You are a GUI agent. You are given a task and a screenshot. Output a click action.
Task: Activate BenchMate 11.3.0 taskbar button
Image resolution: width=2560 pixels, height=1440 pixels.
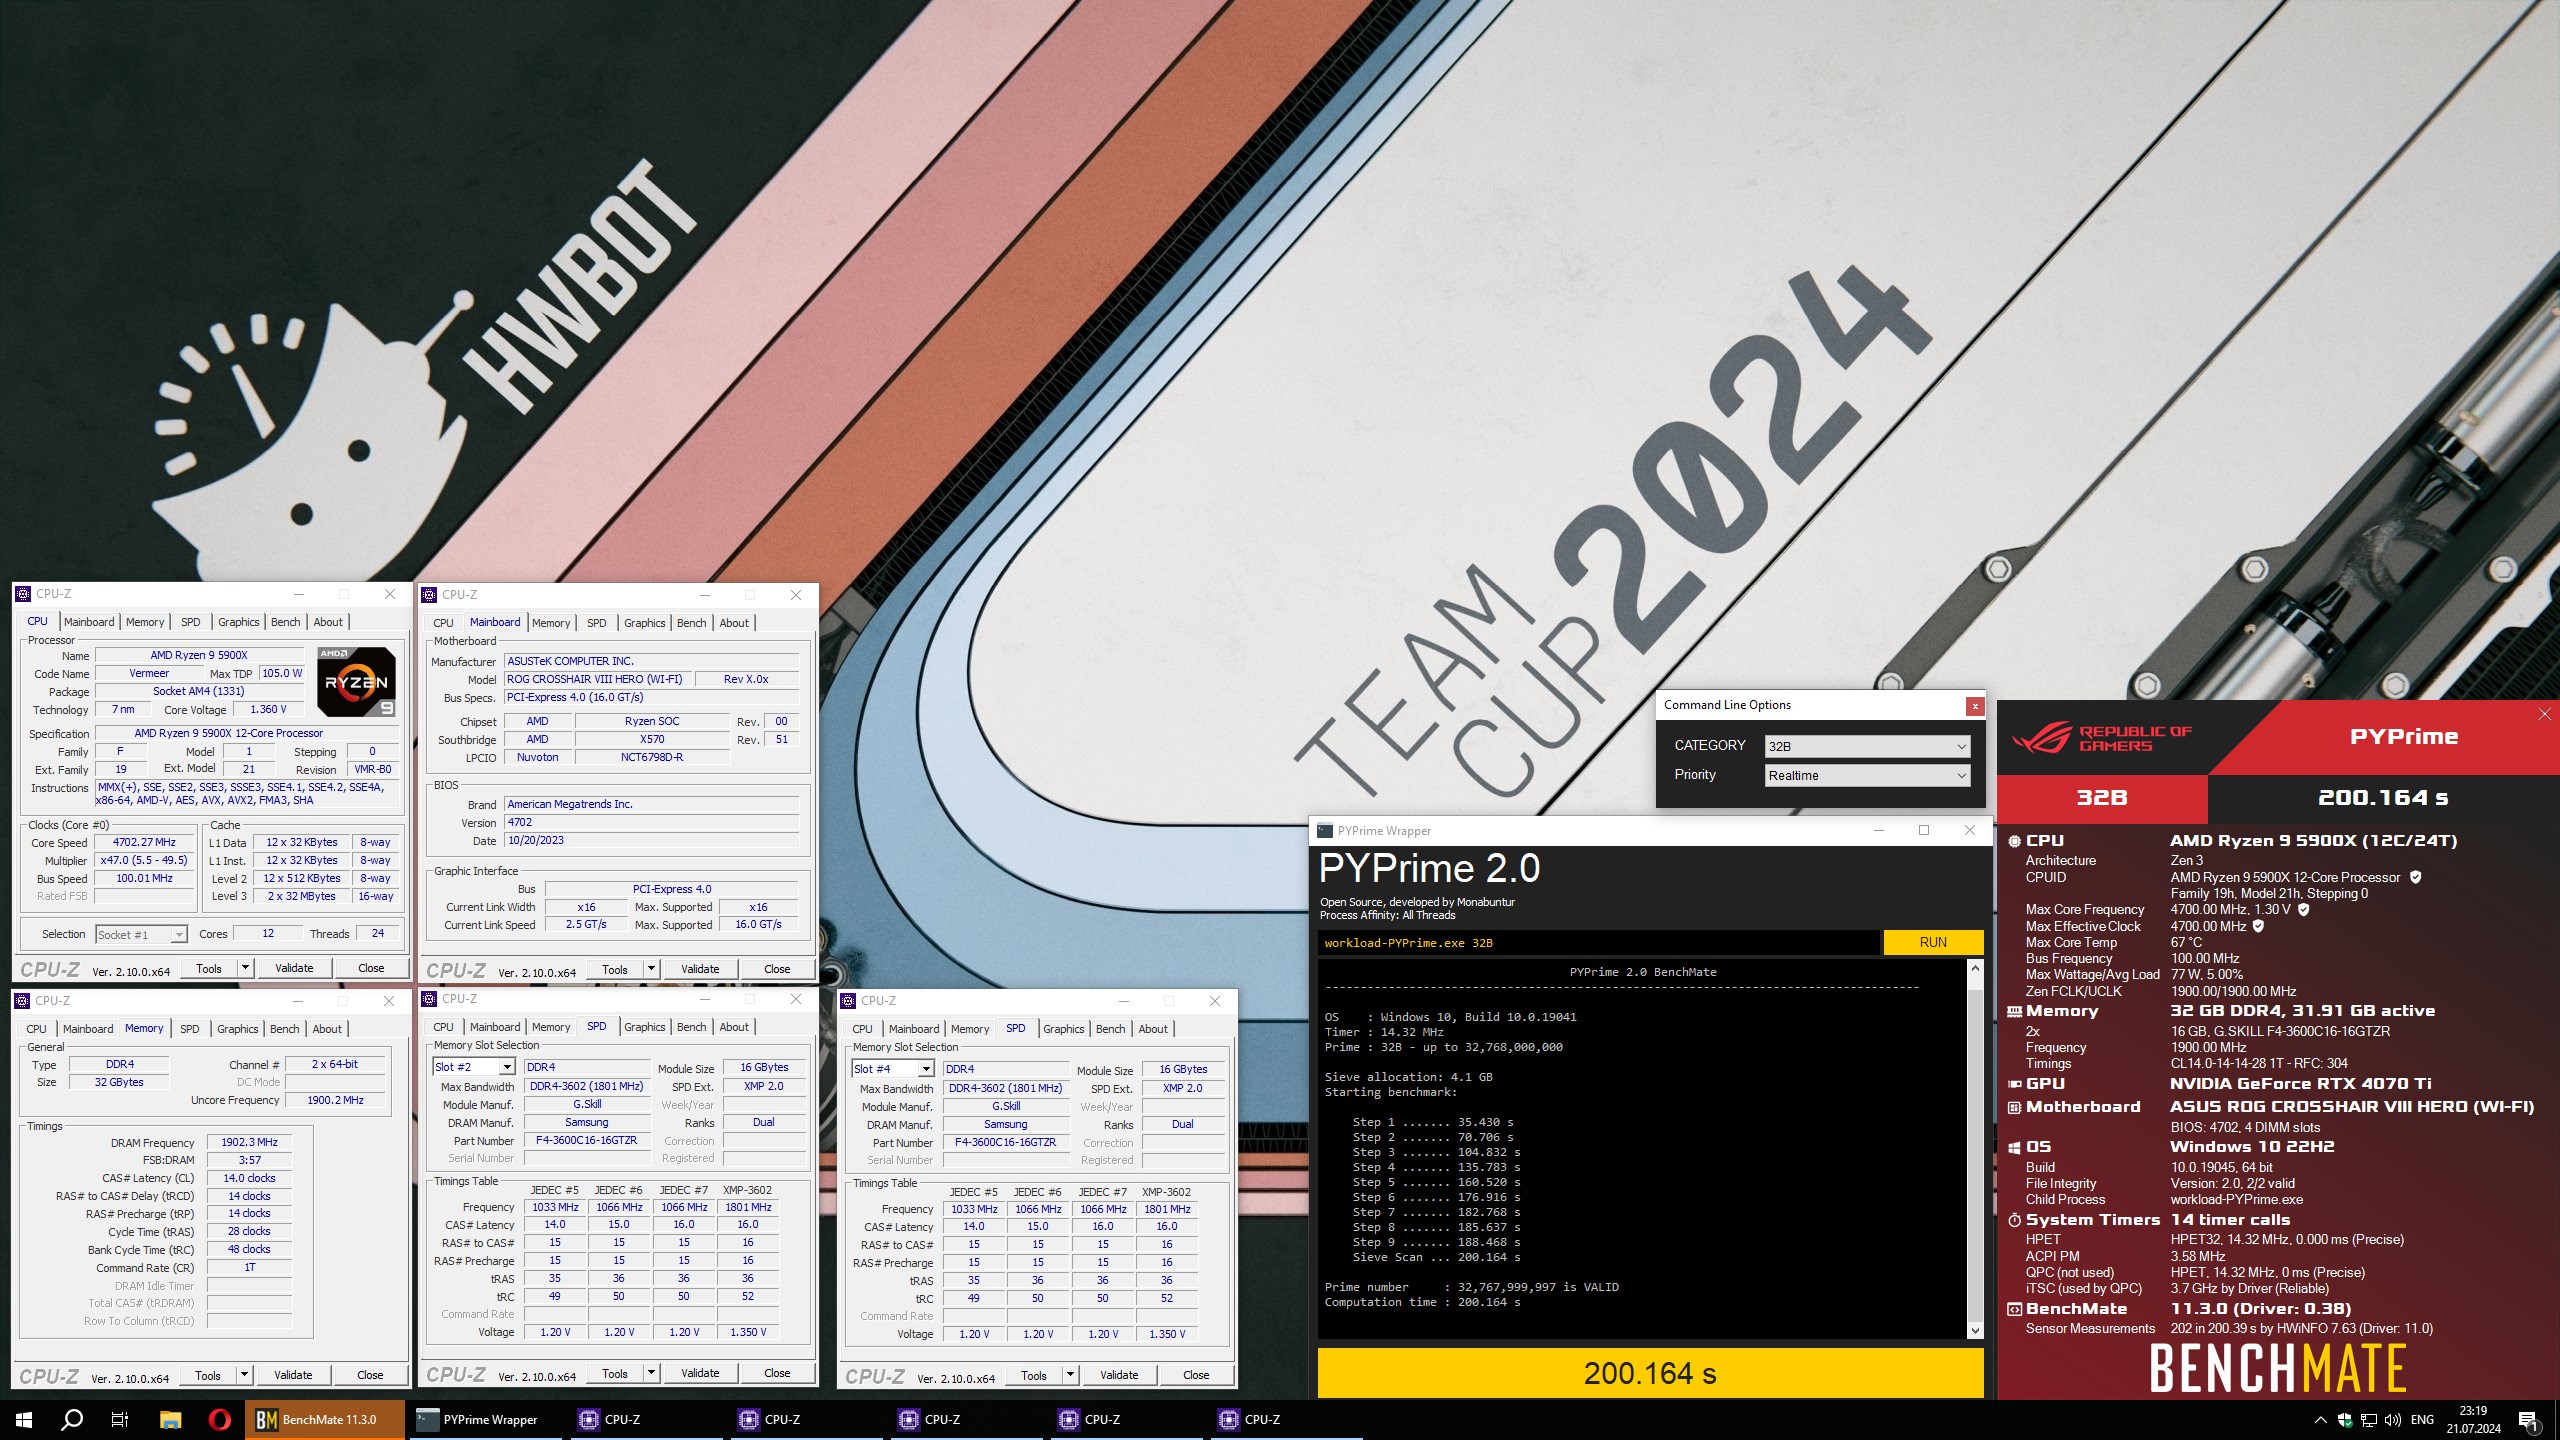325,1420
